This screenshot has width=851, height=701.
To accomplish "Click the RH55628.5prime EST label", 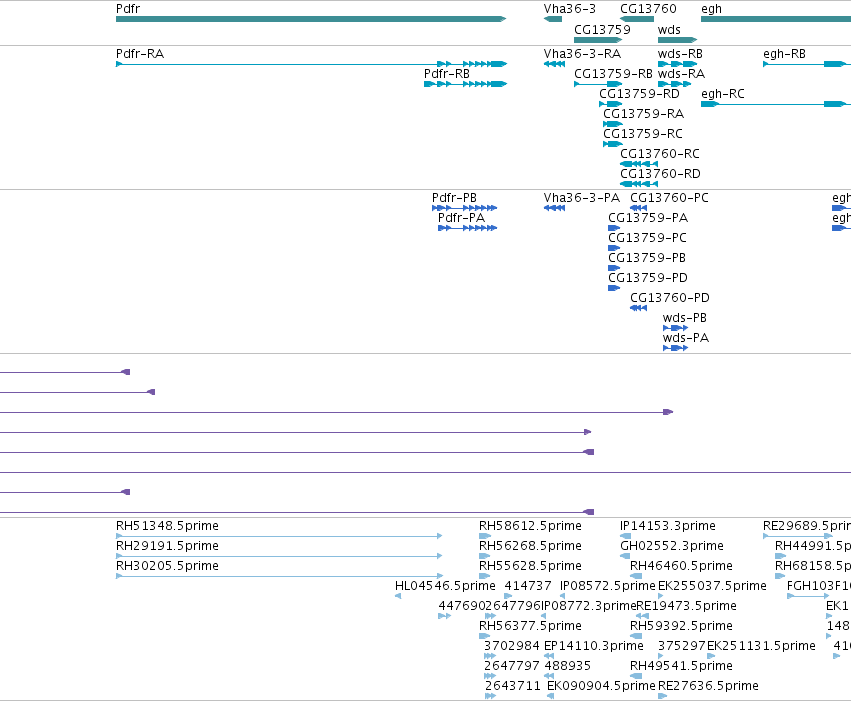I will 530,566.
